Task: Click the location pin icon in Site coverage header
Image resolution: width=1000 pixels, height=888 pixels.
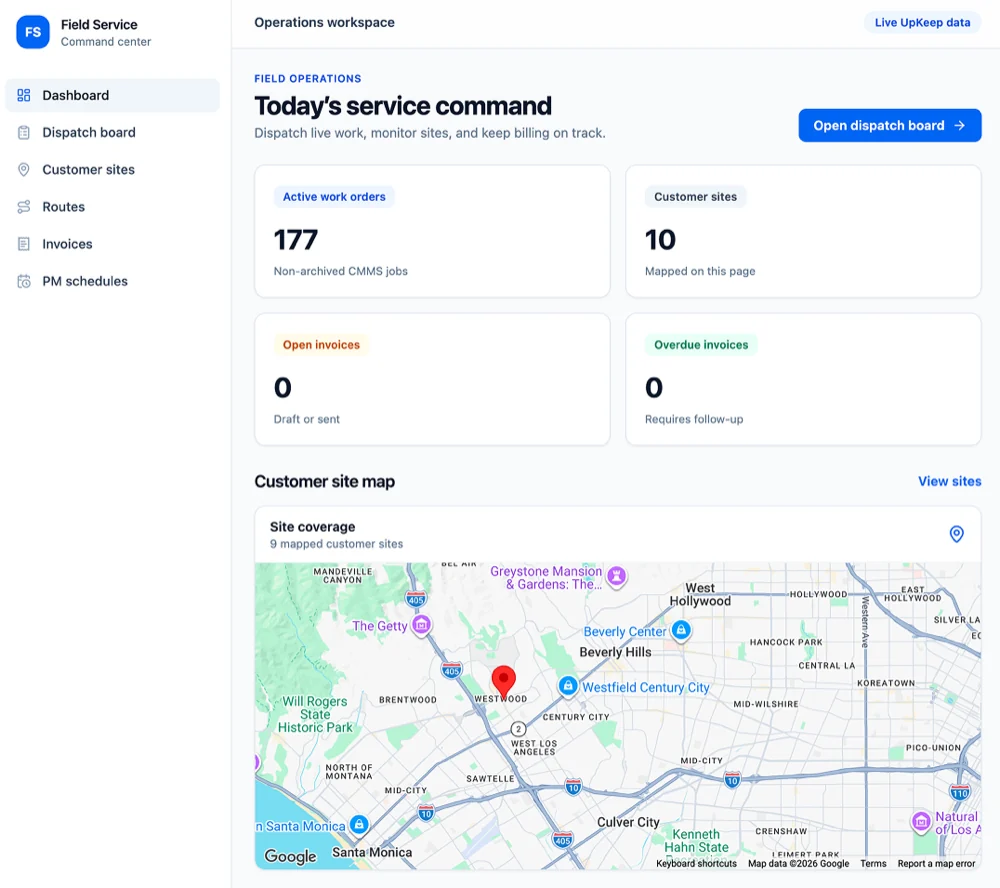Action: tap(956, 534)
